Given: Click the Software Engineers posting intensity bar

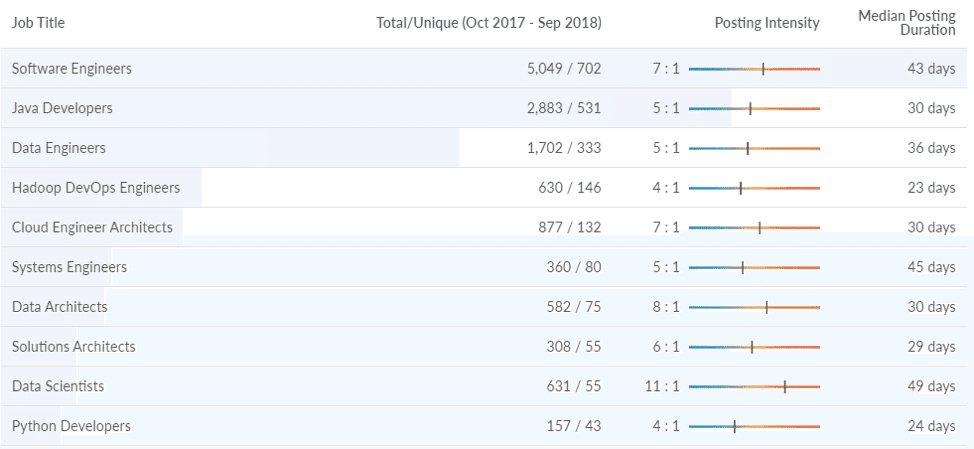Looking at the screenshot, I should pyautogui.click(x=755, y=69).
